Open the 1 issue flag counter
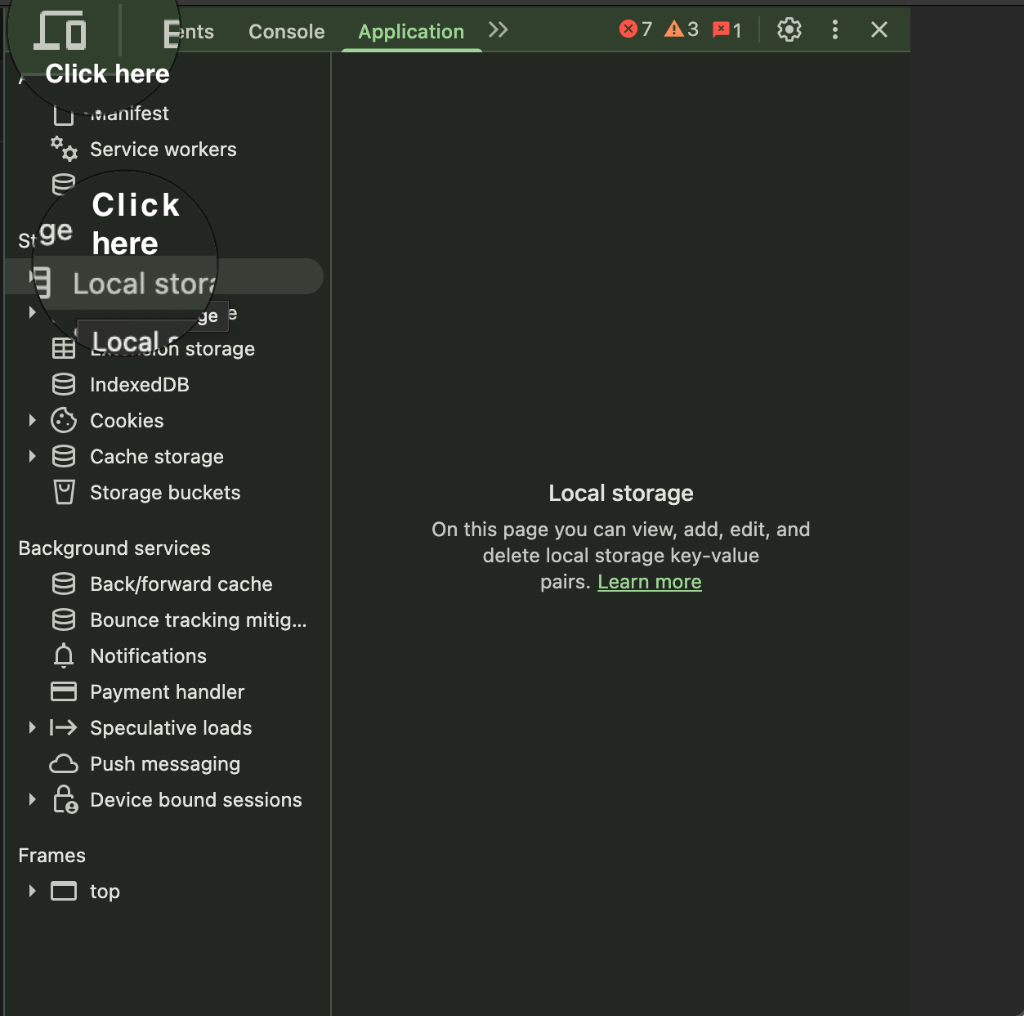The width and height of the screenshot is (1024, 1016). coord(727,30)
